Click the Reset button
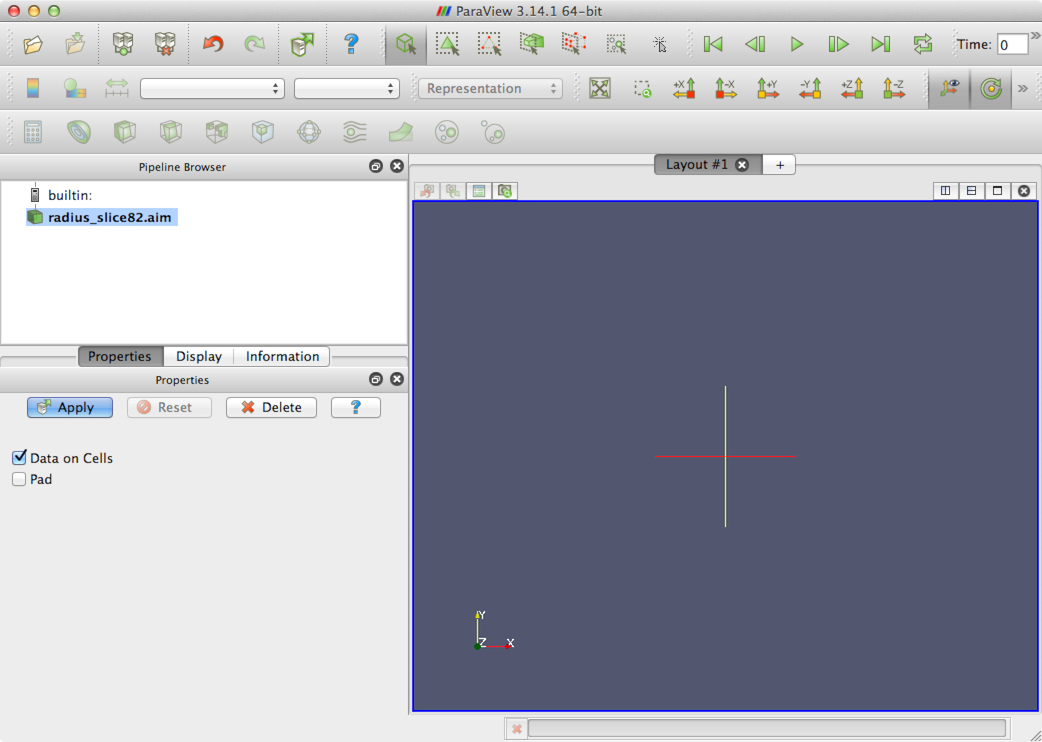 169,407
